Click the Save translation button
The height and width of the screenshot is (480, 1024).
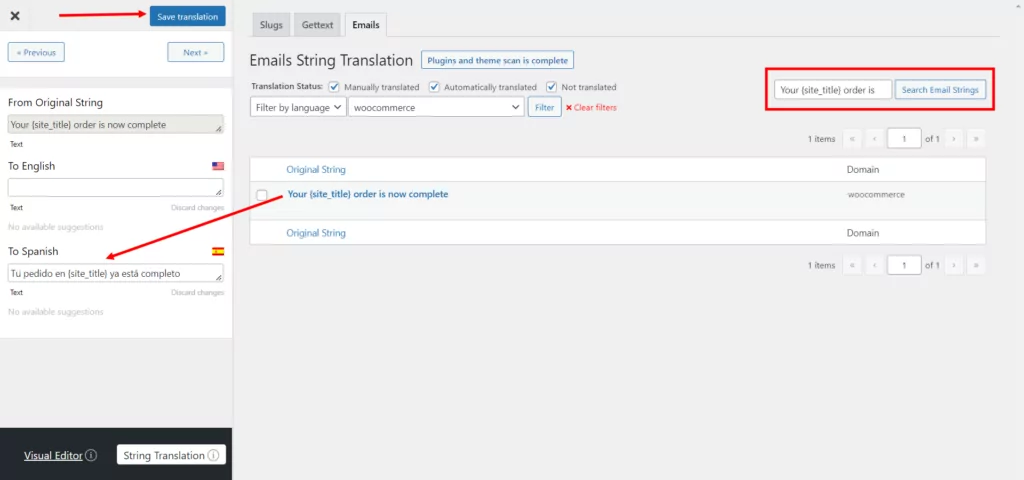pyautogui.click(x=187, y=16)
